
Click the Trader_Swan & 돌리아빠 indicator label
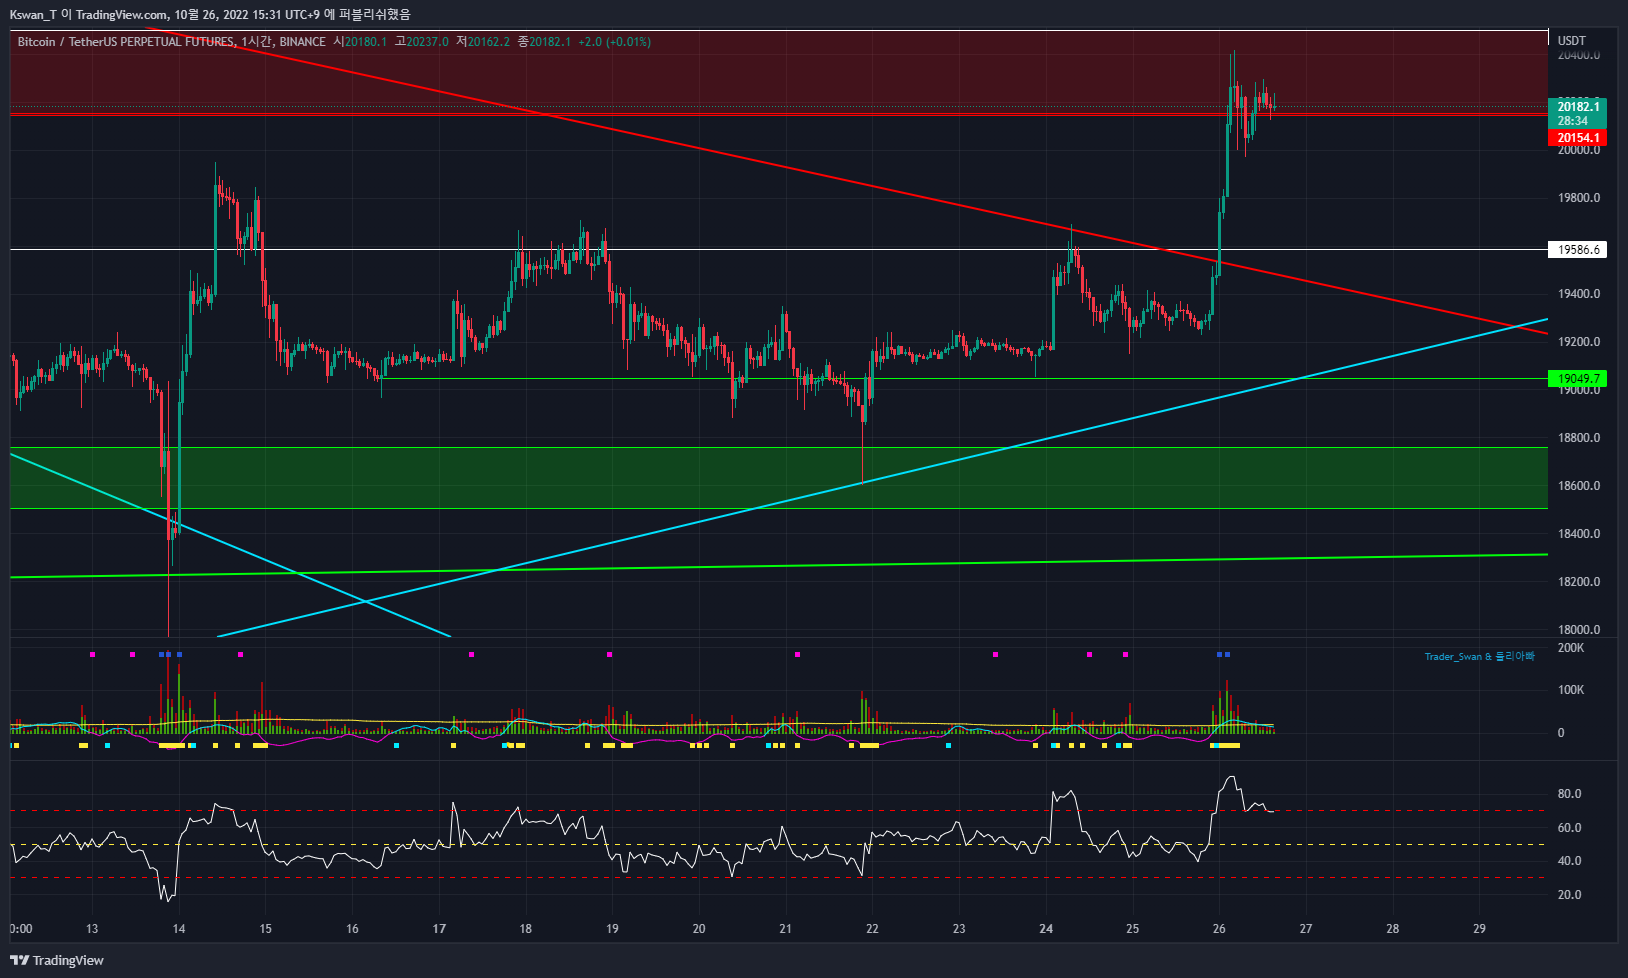coord(1479,657)
